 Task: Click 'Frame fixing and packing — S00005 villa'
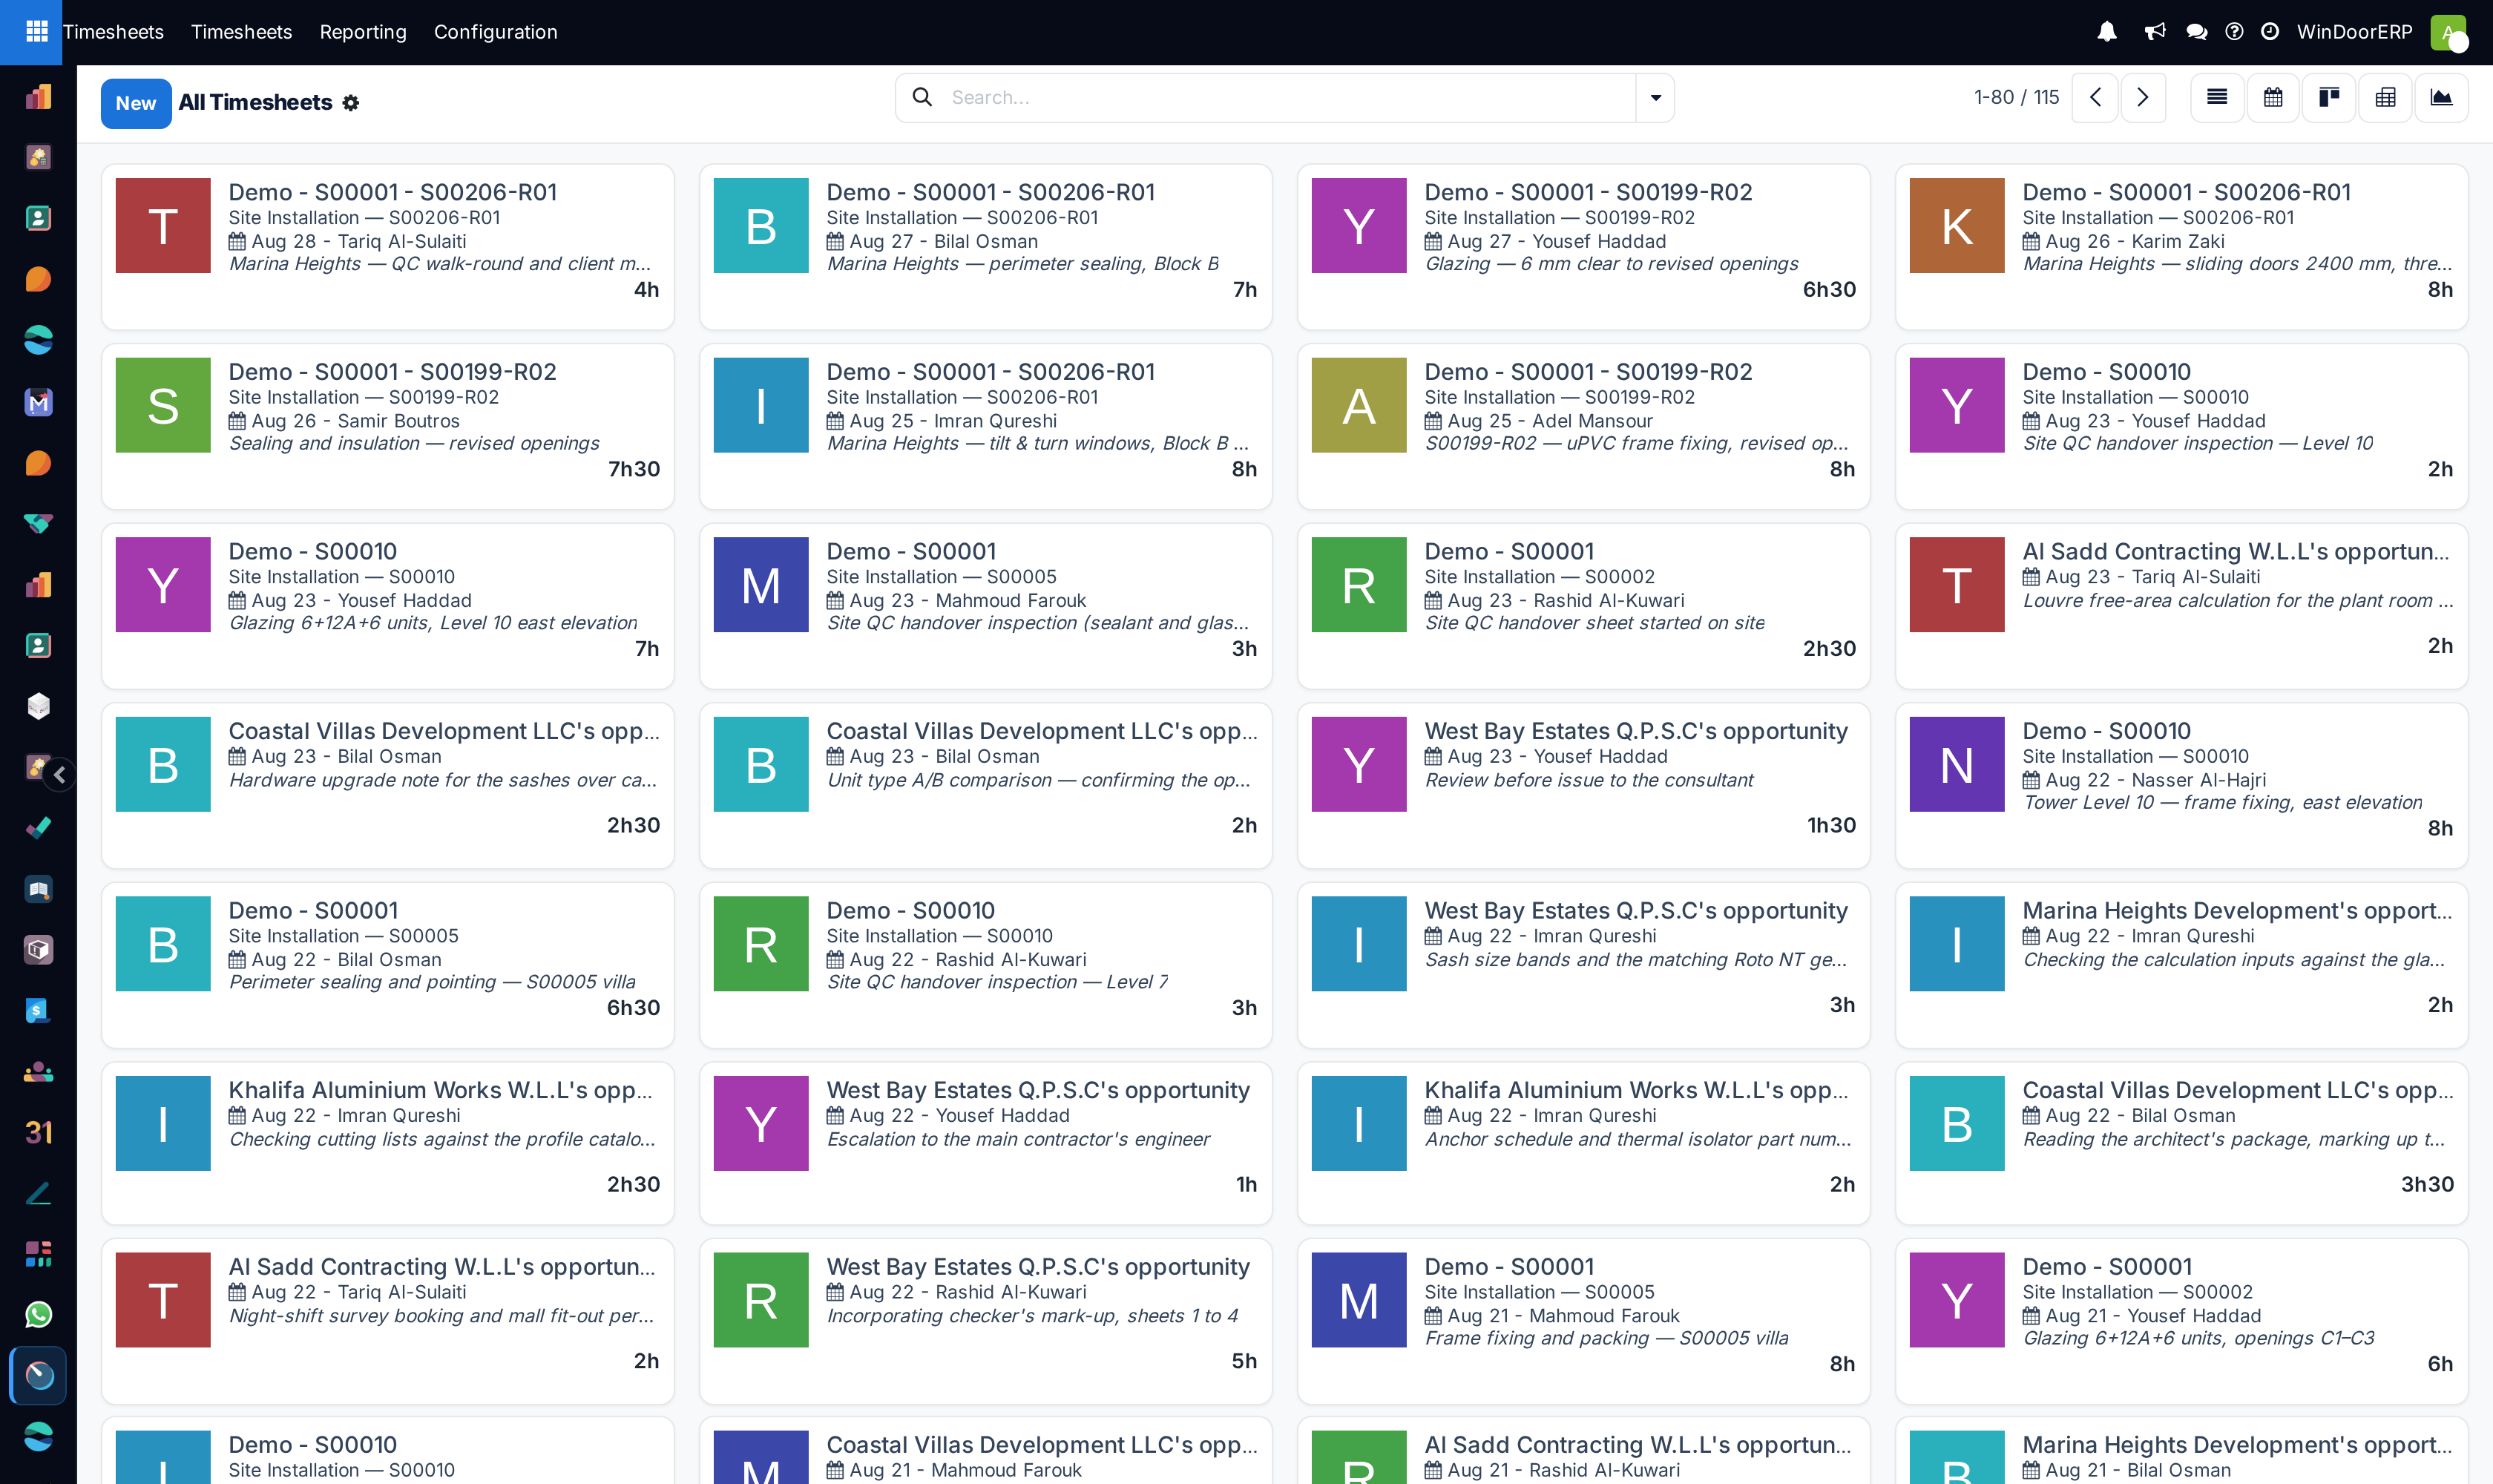click(x=1606, y=1338)
